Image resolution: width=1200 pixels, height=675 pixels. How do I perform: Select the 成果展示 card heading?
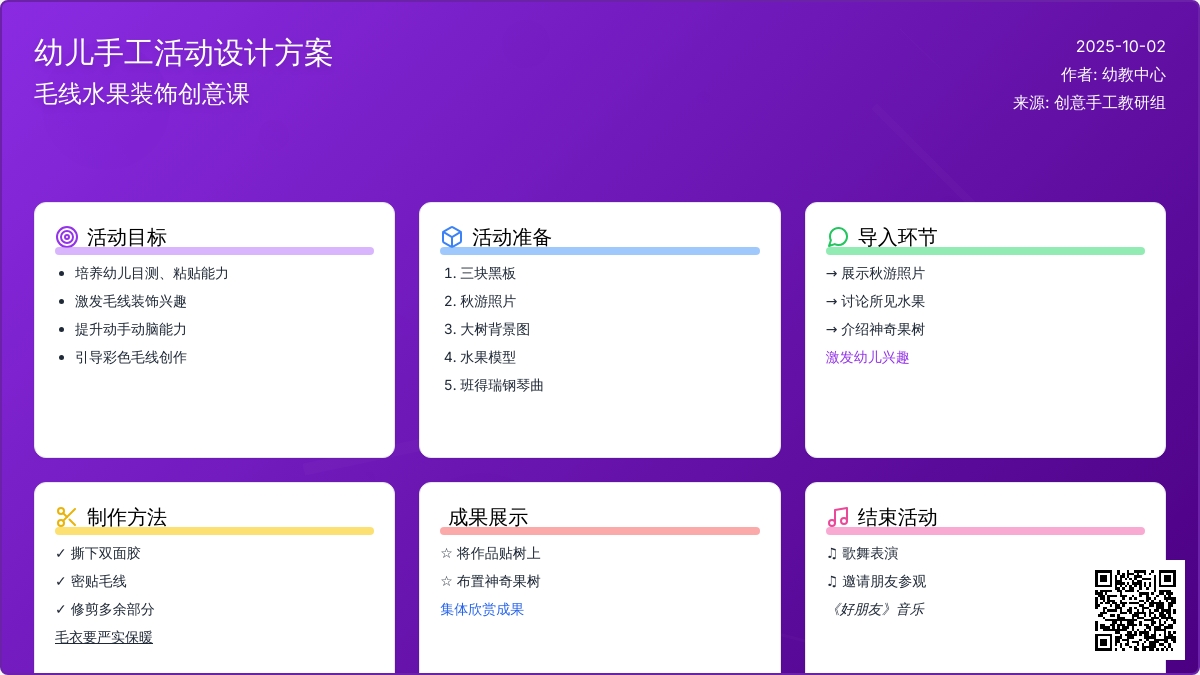[488, 517]
